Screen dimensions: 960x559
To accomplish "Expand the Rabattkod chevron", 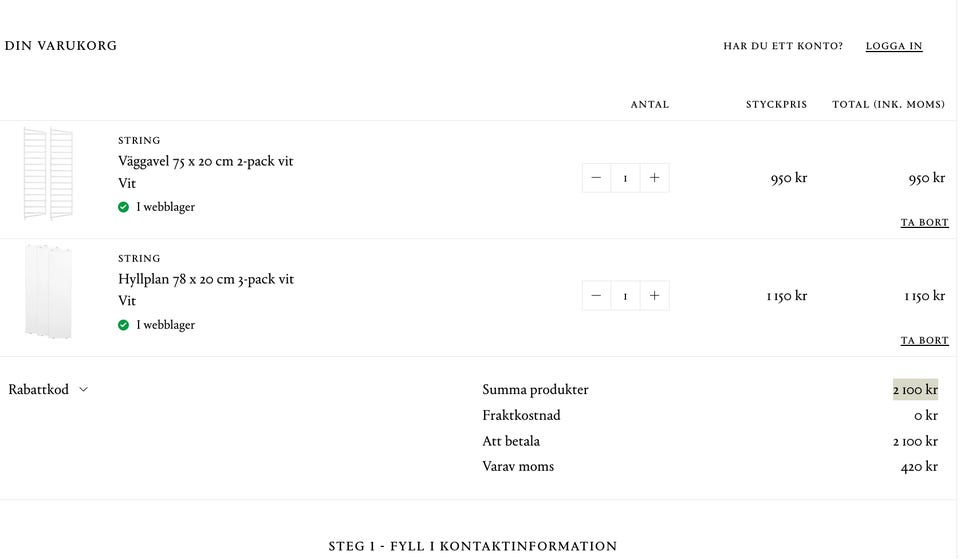I will click(84, 389).
